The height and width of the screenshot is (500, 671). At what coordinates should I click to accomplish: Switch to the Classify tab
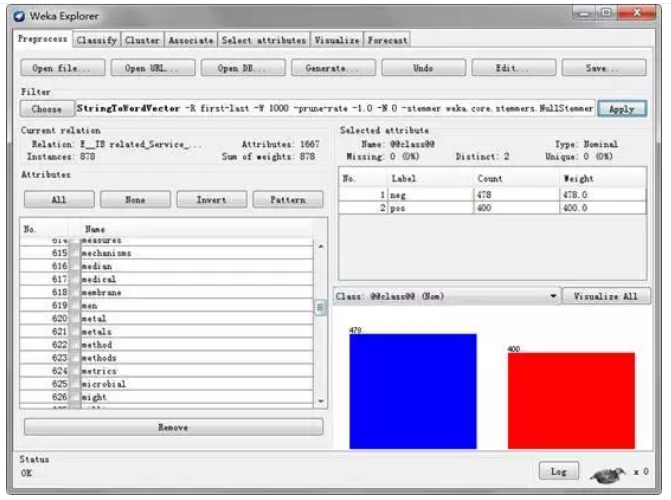point(97,40)
